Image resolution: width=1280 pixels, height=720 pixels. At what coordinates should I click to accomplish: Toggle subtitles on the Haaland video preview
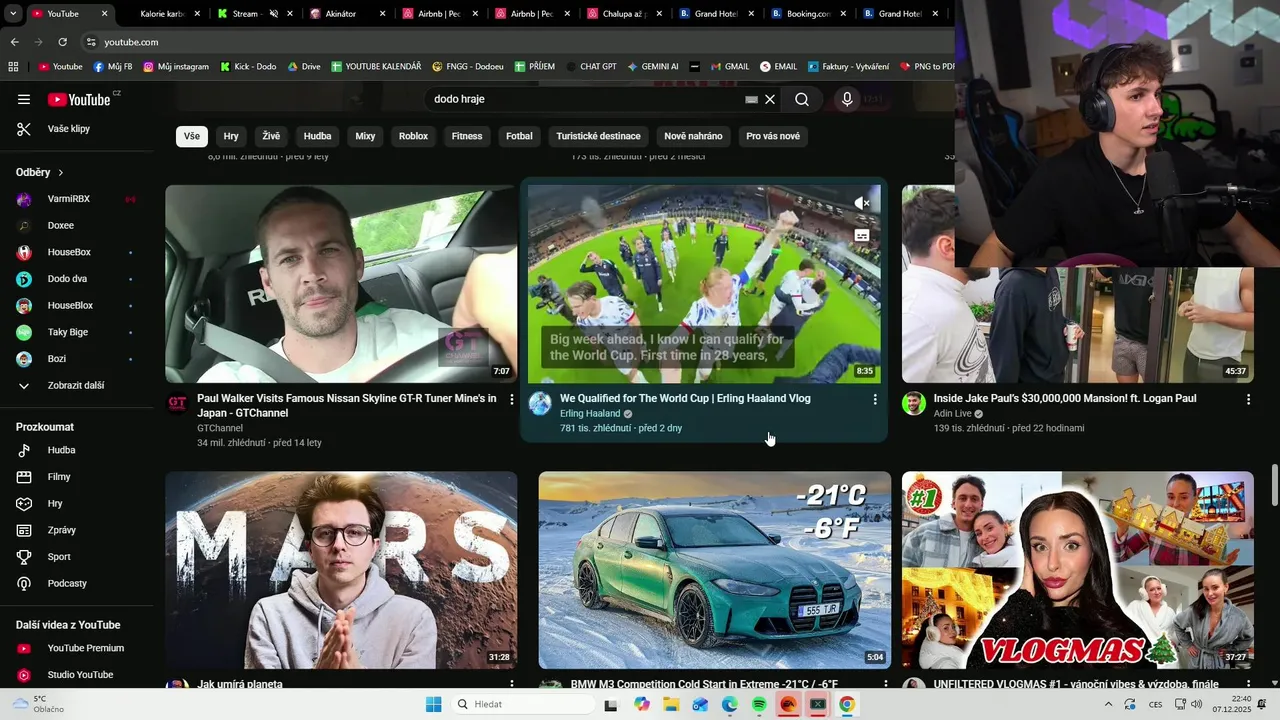click(861, 236)
